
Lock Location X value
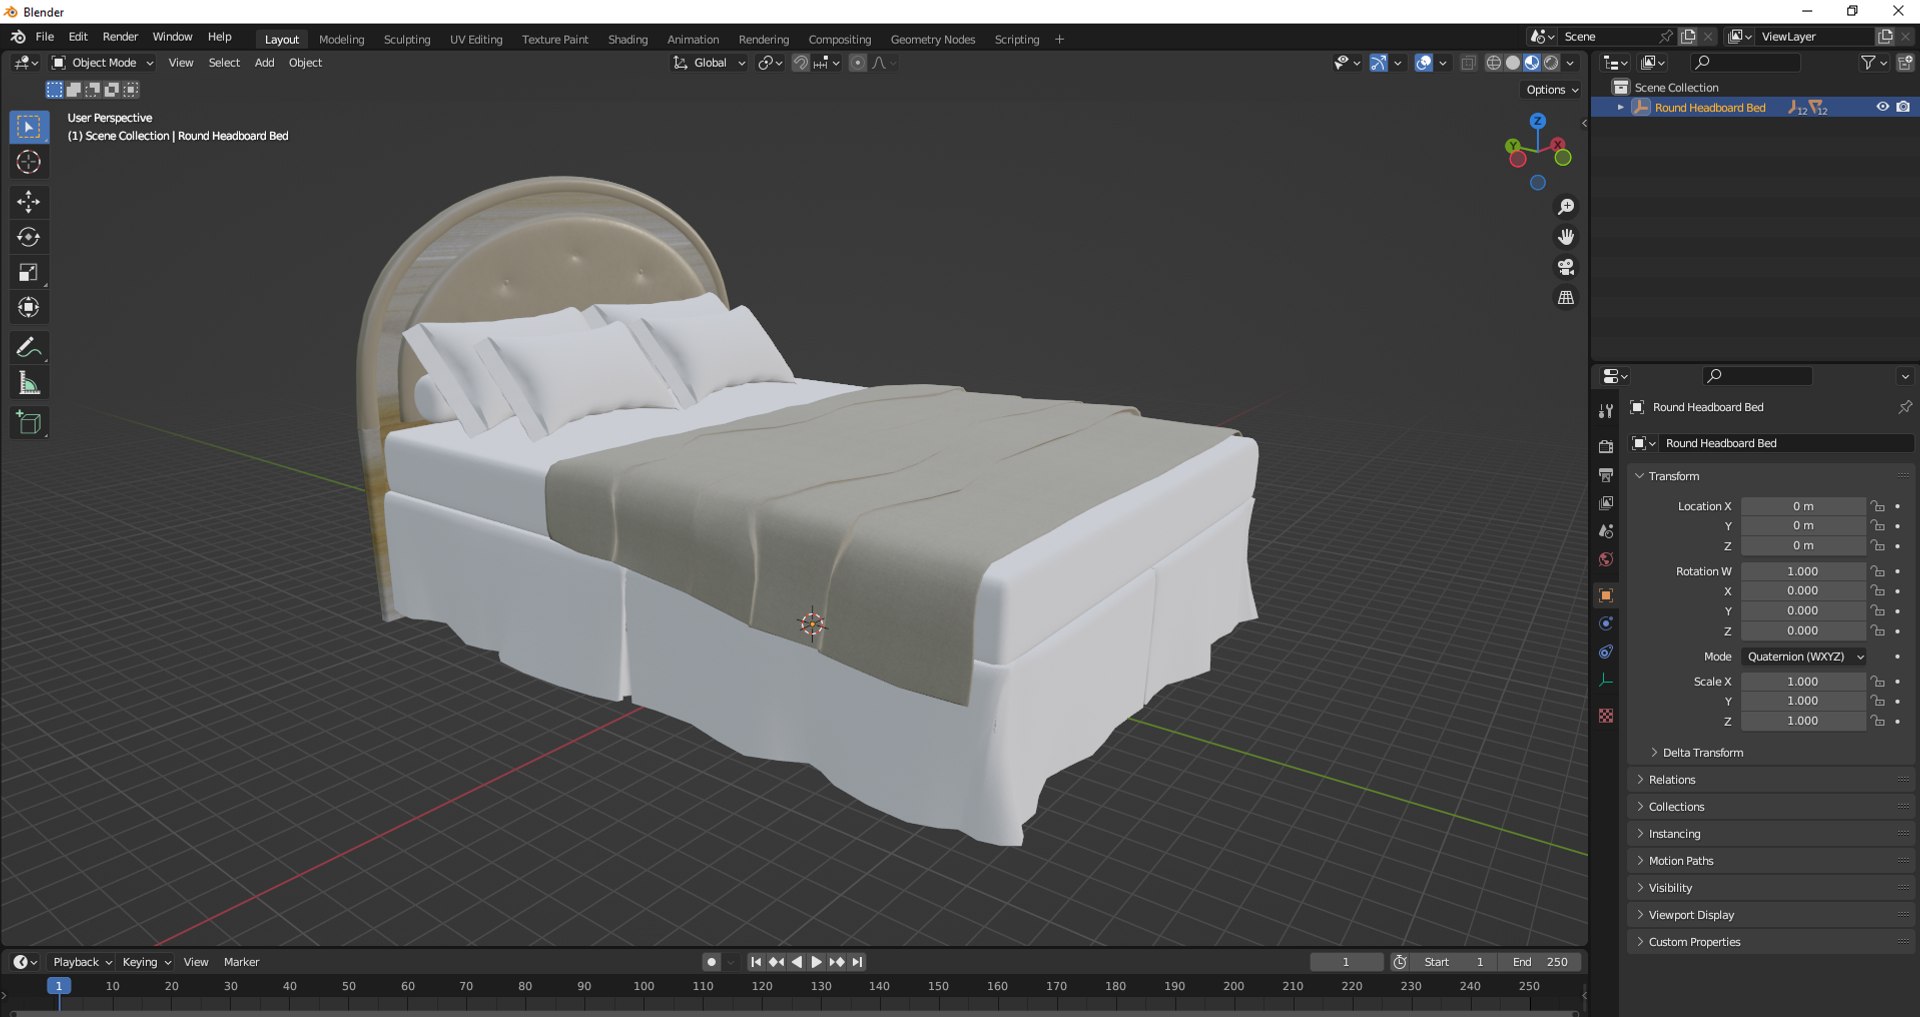[1878, 507]
